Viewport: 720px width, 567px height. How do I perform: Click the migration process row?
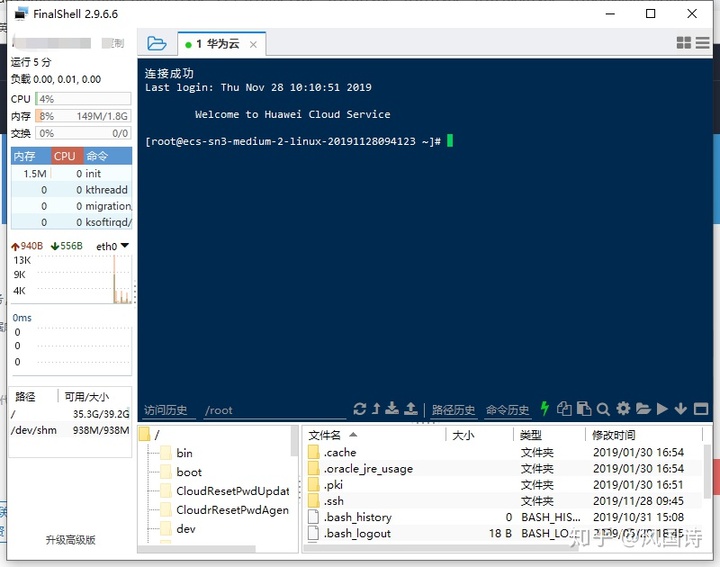[72, 206]
